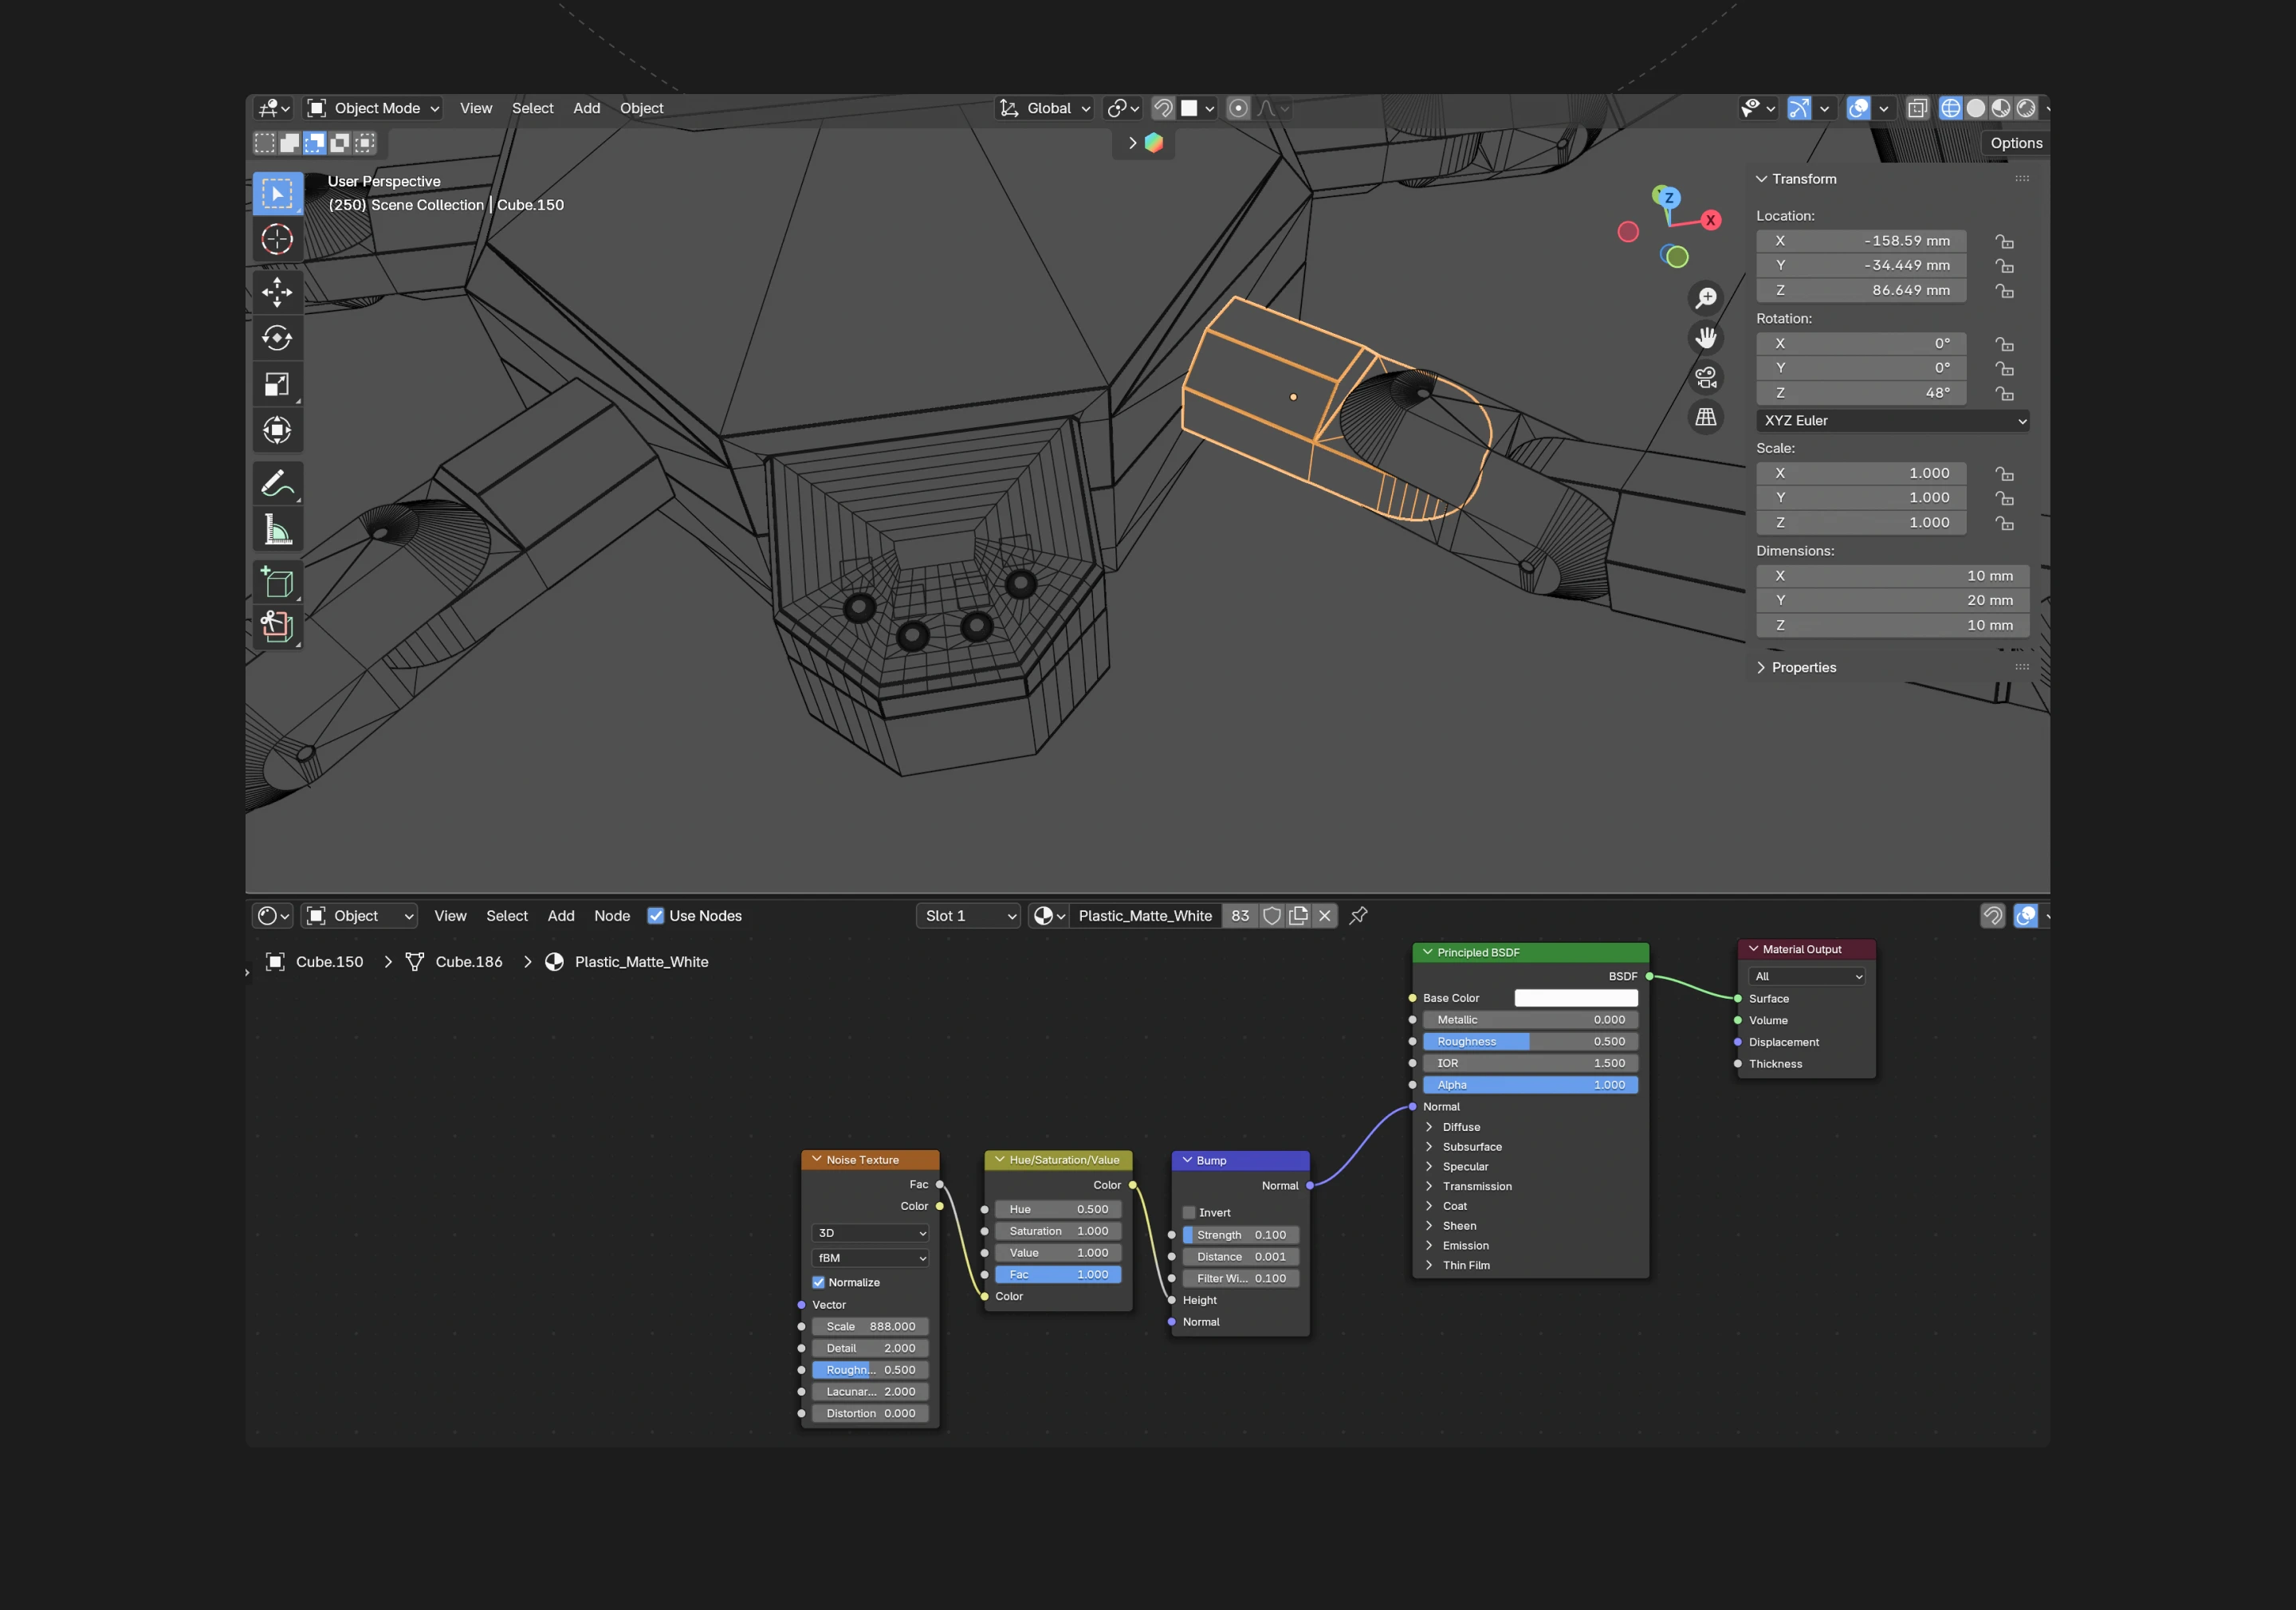Uncheck the Use Nodes checkbox
The height and width of the screenshot is (1610, 2296).
click(x=656, y=916)
